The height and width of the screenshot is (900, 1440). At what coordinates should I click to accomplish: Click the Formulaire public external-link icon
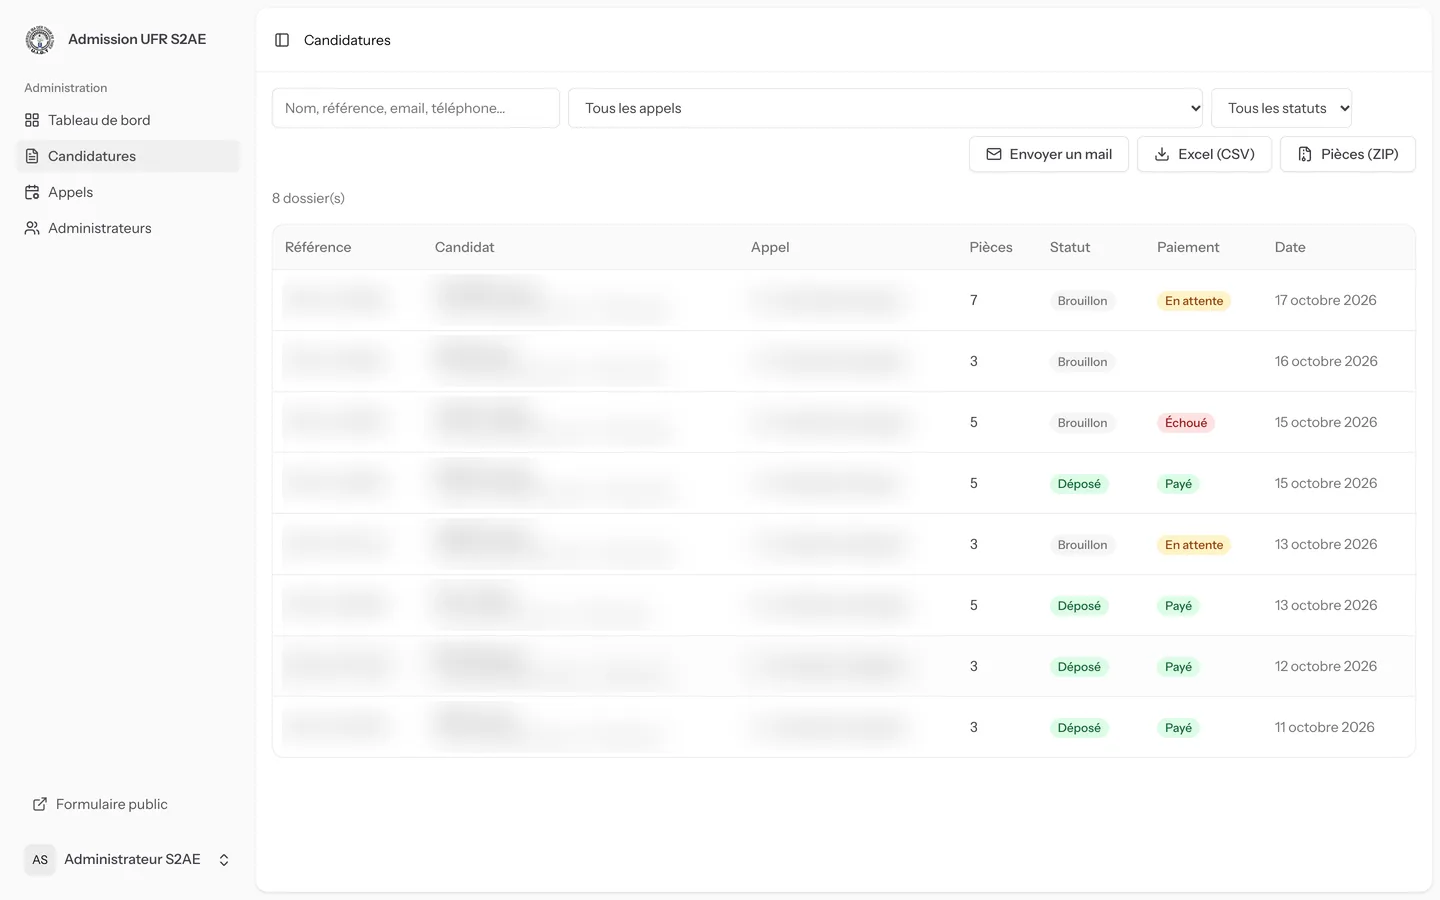(40, 804)
